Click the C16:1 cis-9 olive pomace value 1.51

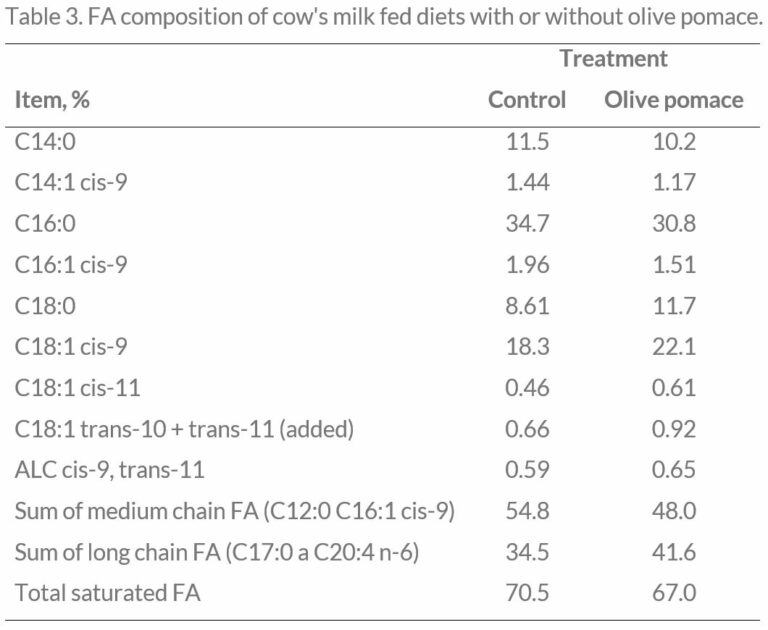[x=674, y=265]
